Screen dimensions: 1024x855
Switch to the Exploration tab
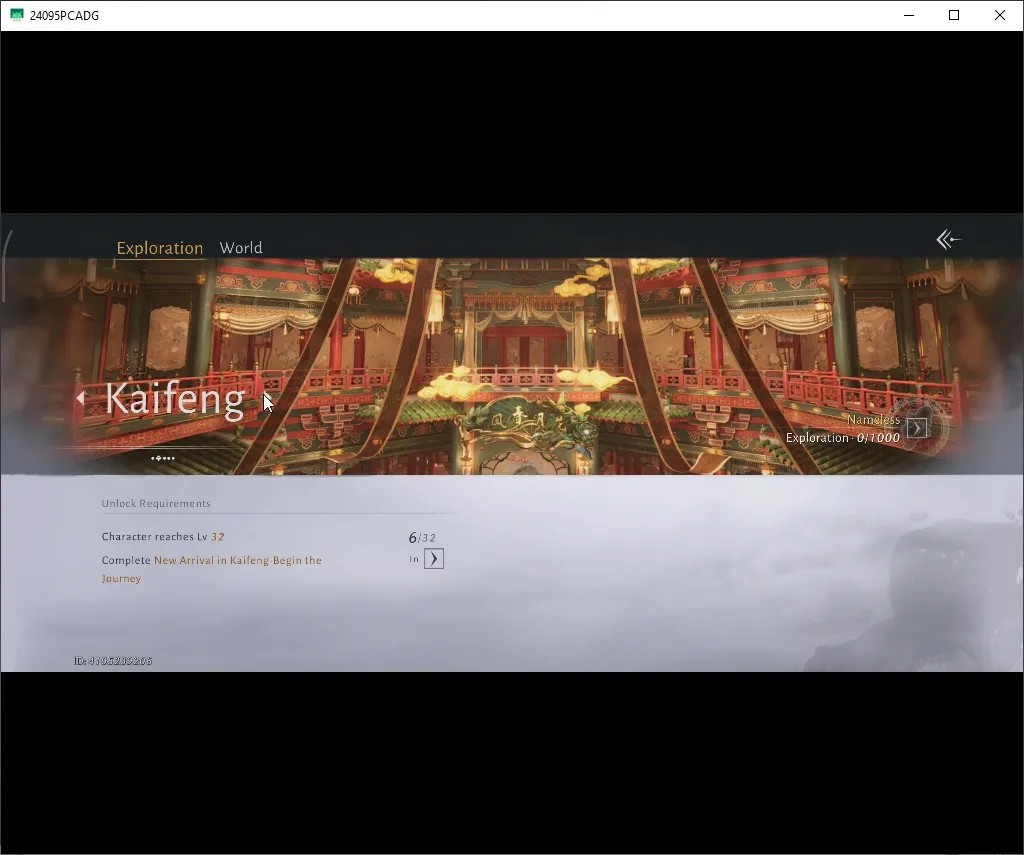(x=159, y=248)
